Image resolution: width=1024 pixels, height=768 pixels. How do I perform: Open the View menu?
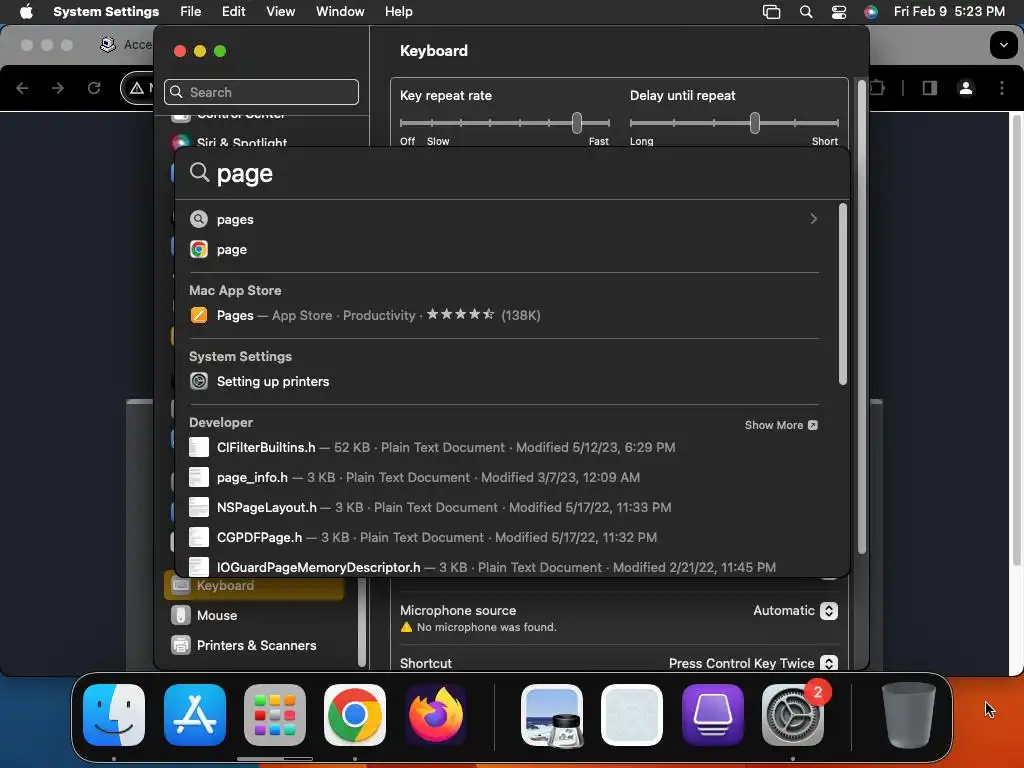click(x=280, y=11)
